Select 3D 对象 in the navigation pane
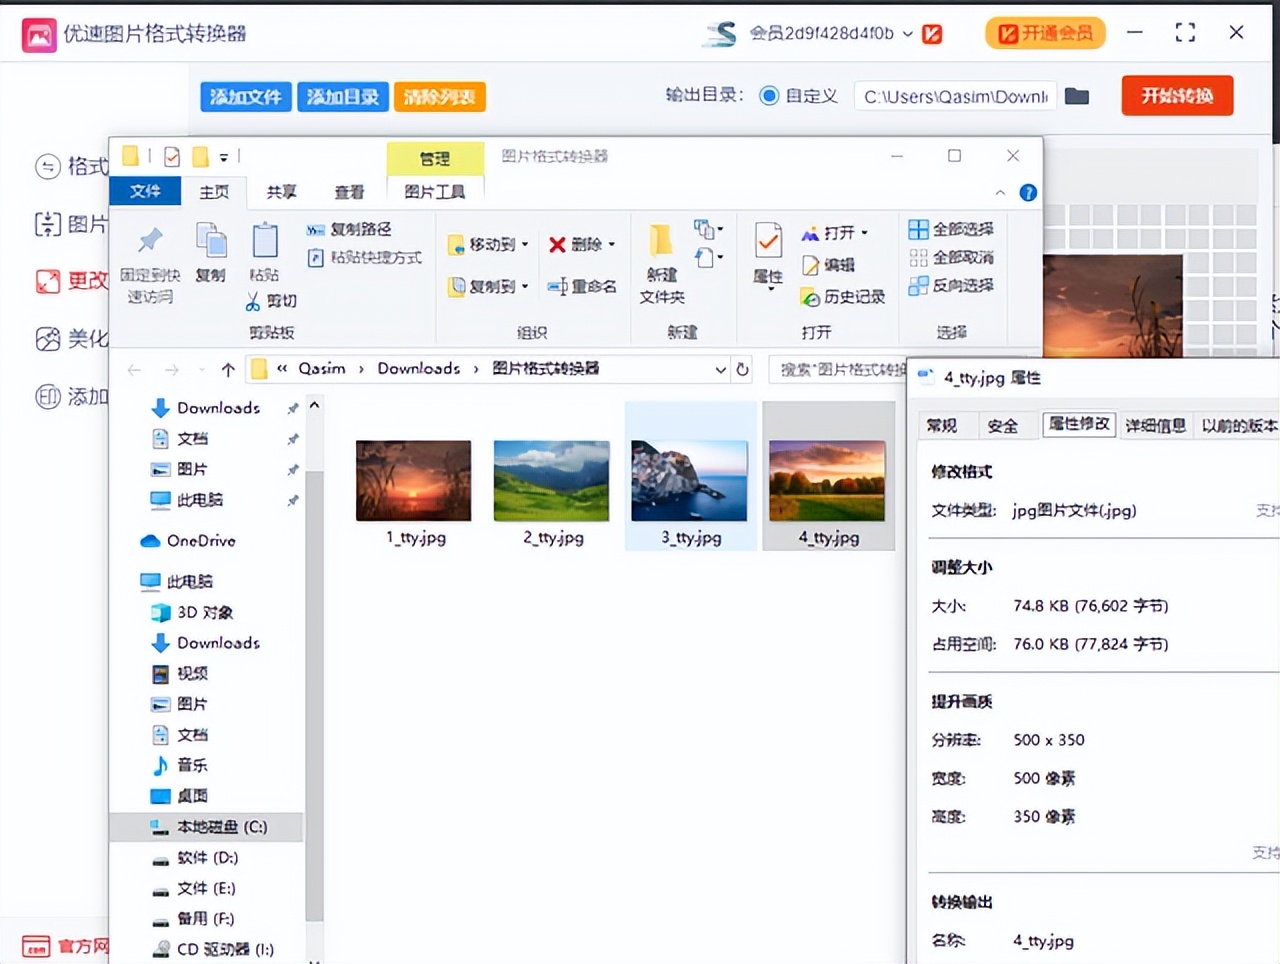Screen dimensions: 1280x964 (x=191, y=612)
